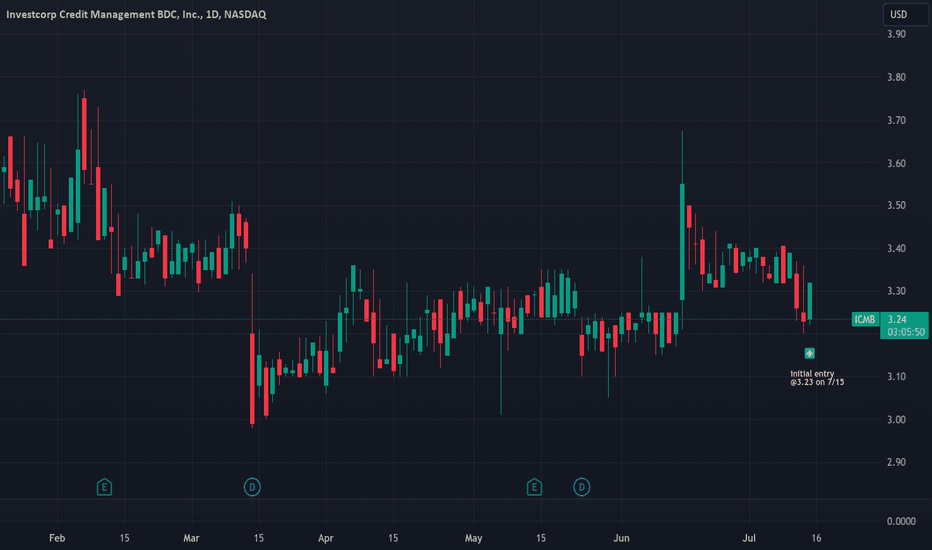This screenshot has height=550, width=932.
Task: Click the 3.00 price axis label
Action: (896, 420)
